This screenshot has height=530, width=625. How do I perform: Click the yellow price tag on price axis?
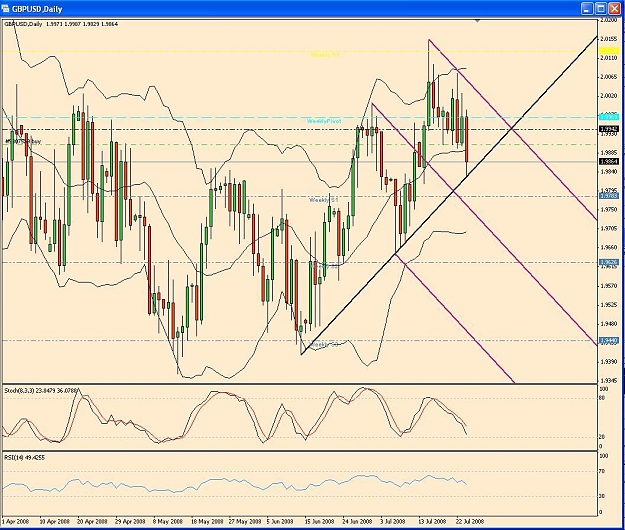(x=609, y=50)
